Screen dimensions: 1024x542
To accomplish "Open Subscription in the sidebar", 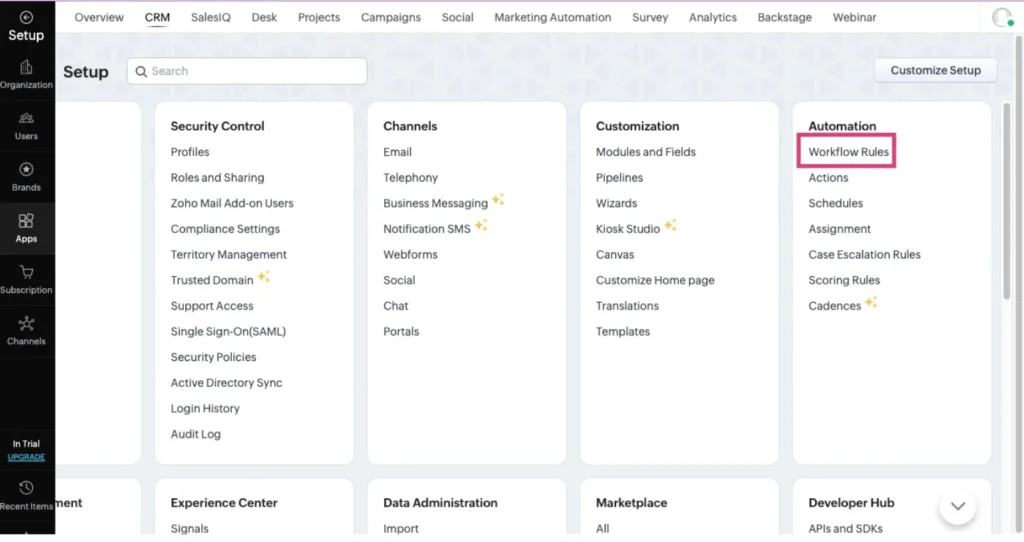I will 26,279.
